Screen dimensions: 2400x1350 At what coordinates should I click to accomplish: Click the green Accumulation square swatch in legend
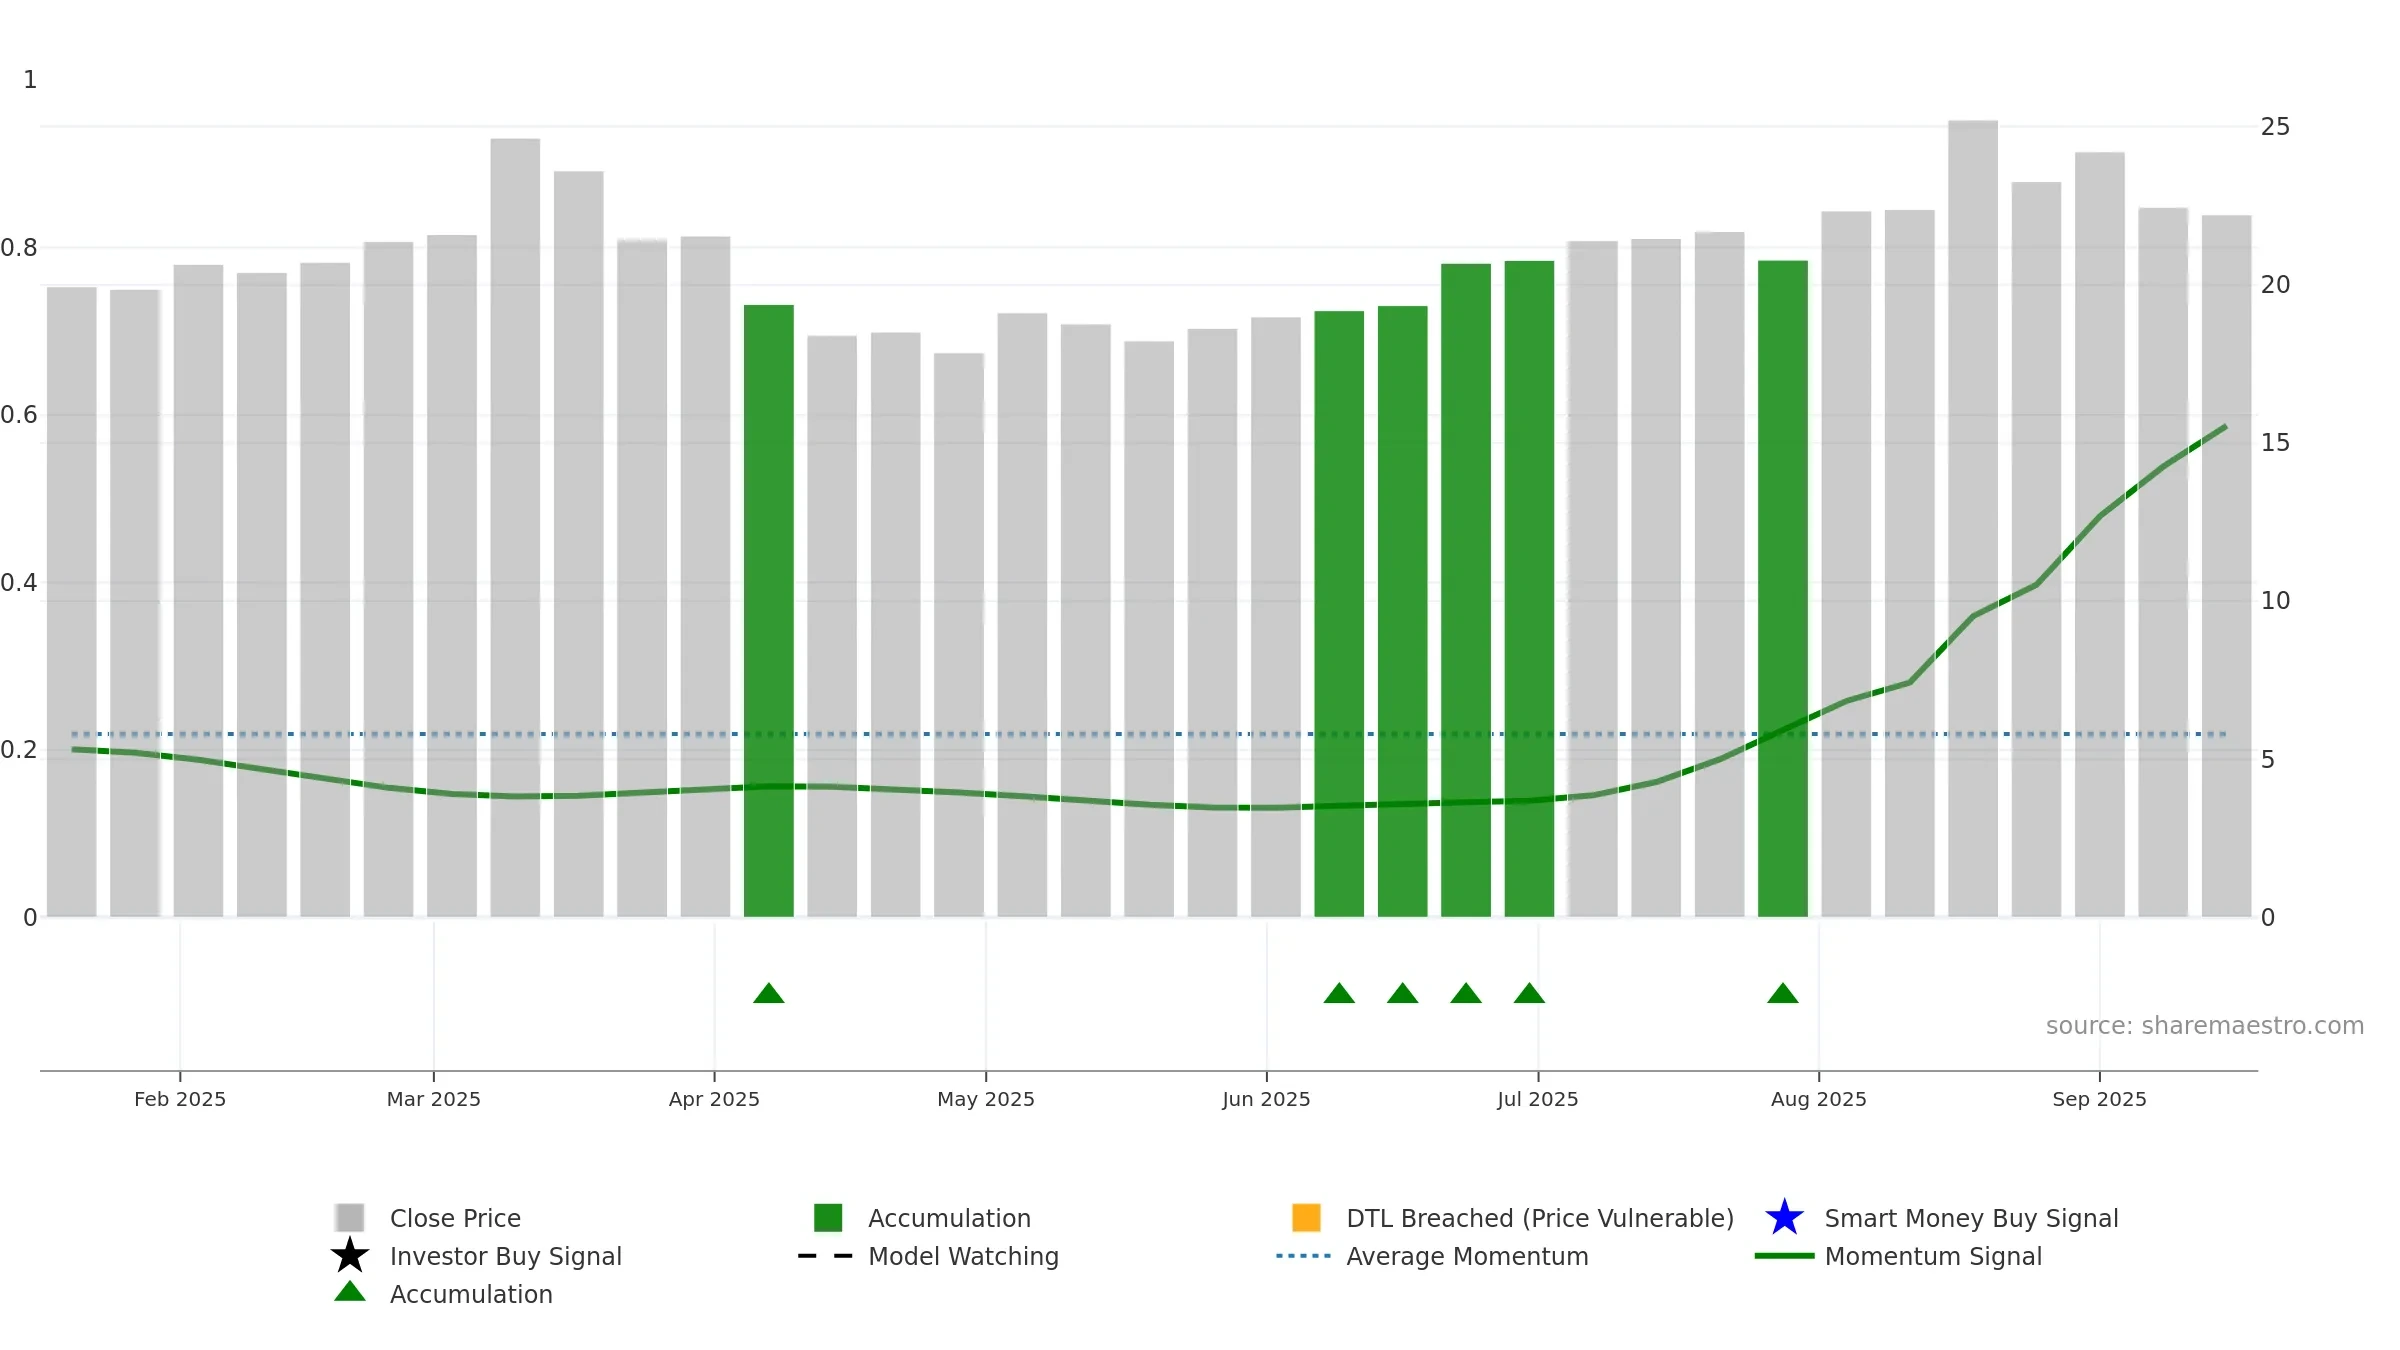[828, 1218]
